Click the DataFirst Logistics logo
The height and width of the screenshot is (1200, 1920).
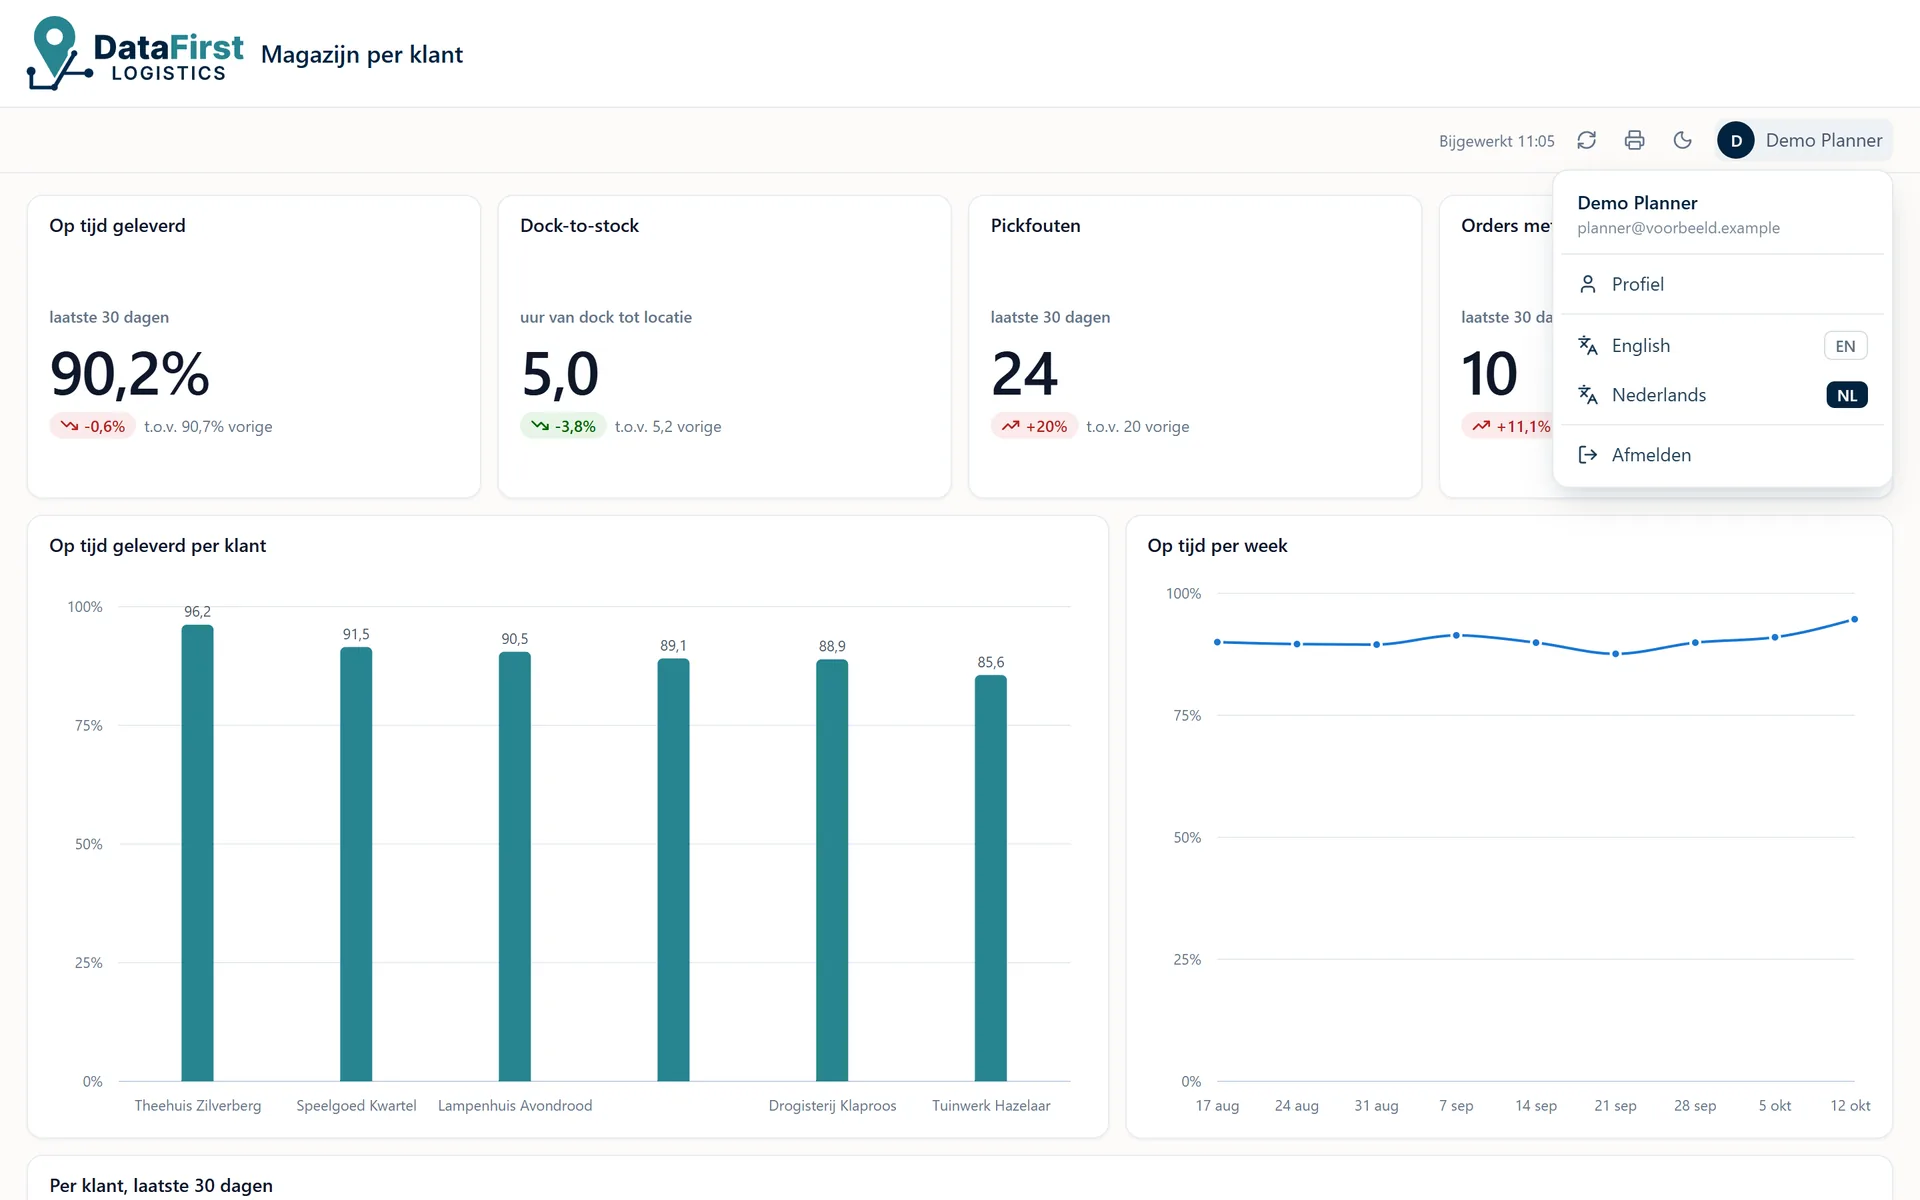tap(135, 54)
